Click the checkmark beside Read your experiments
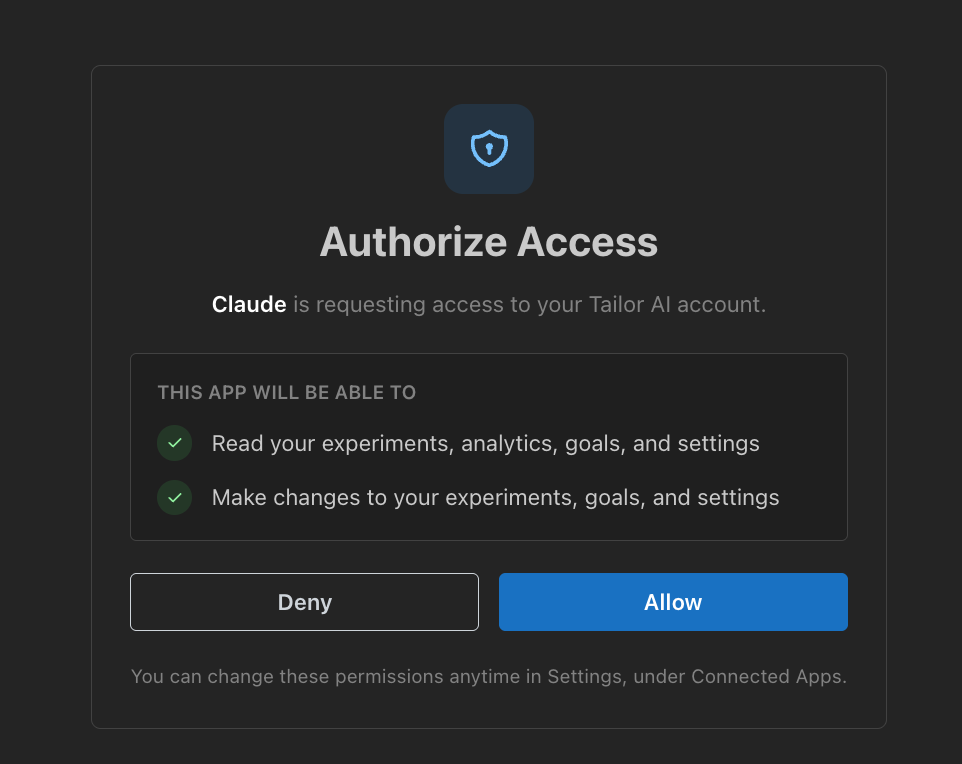The width and height of the screenshot is (962, 764). pyautogui.click(x=175, y=443)
